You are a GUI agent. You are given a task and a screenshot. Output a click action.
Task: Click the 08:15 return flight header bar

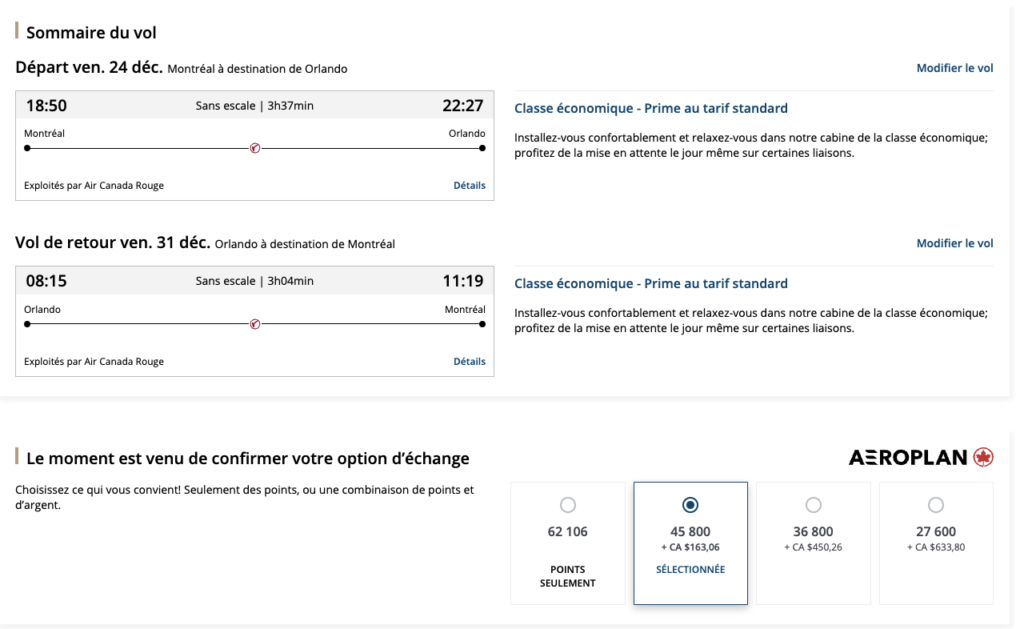(254, 281)
